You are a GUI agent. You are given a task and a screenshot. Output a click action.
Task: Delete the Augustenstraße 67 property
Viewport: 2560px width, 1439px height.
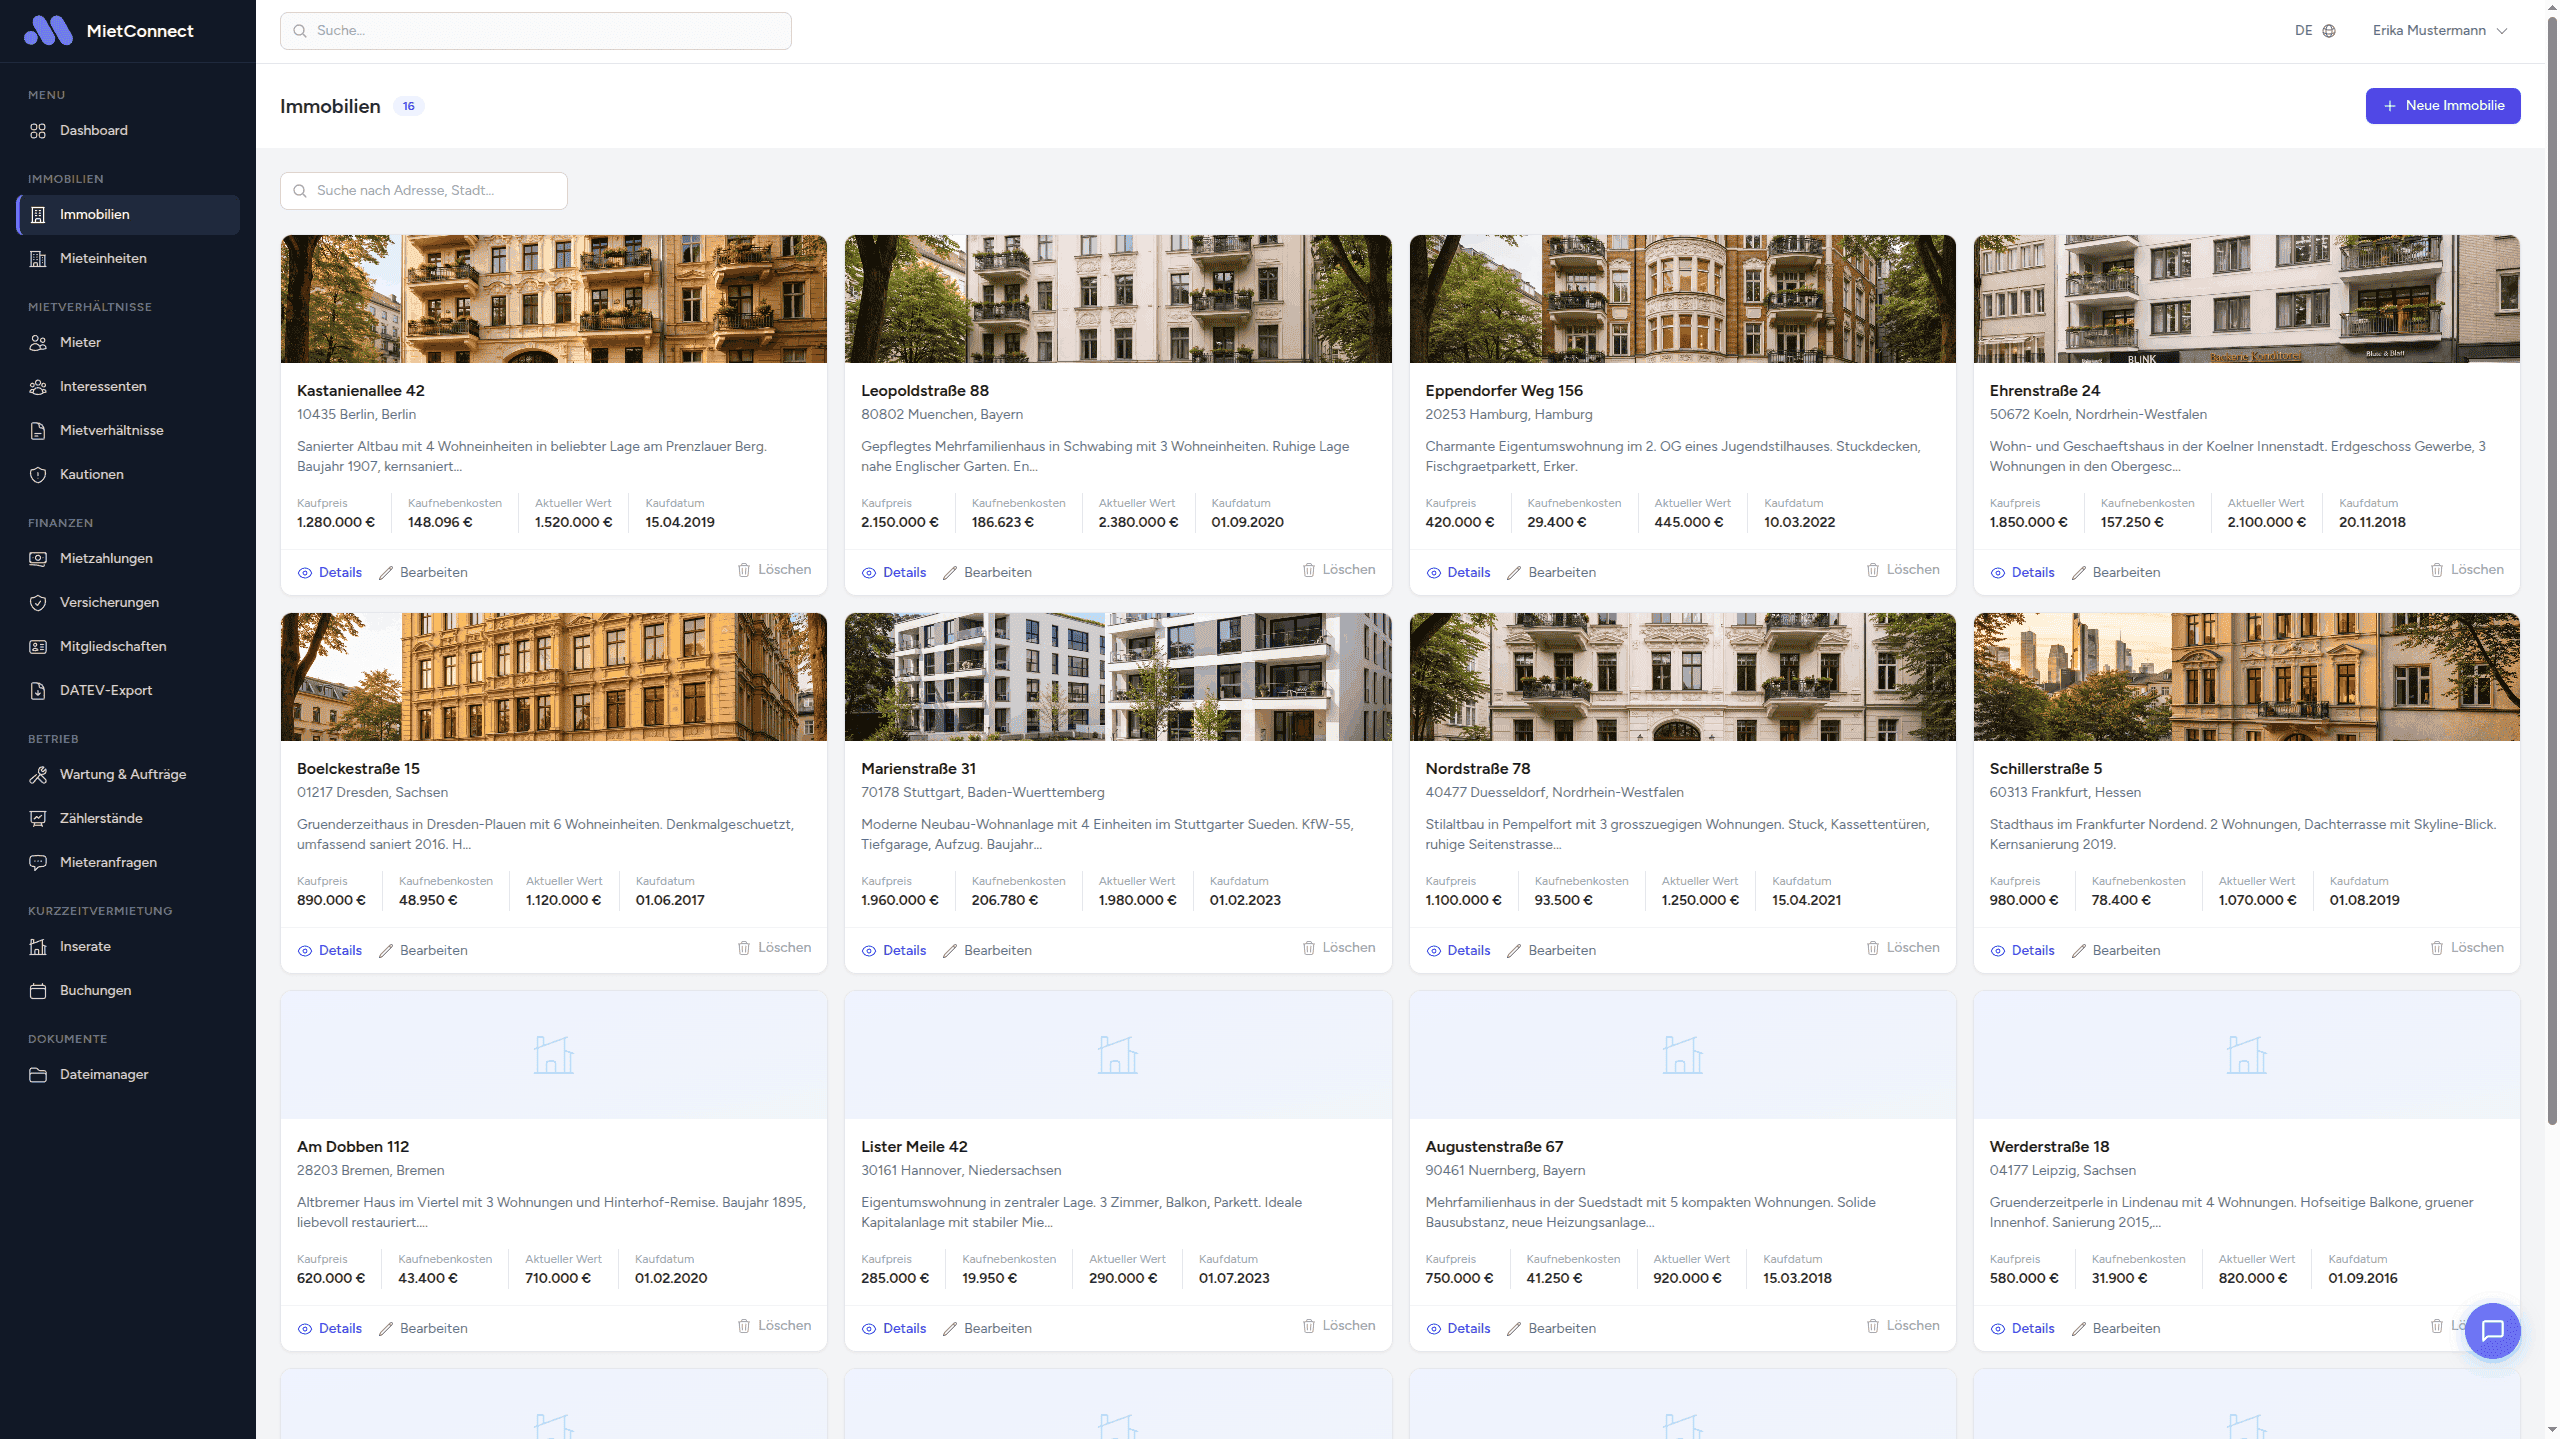click(1902, 1326)
